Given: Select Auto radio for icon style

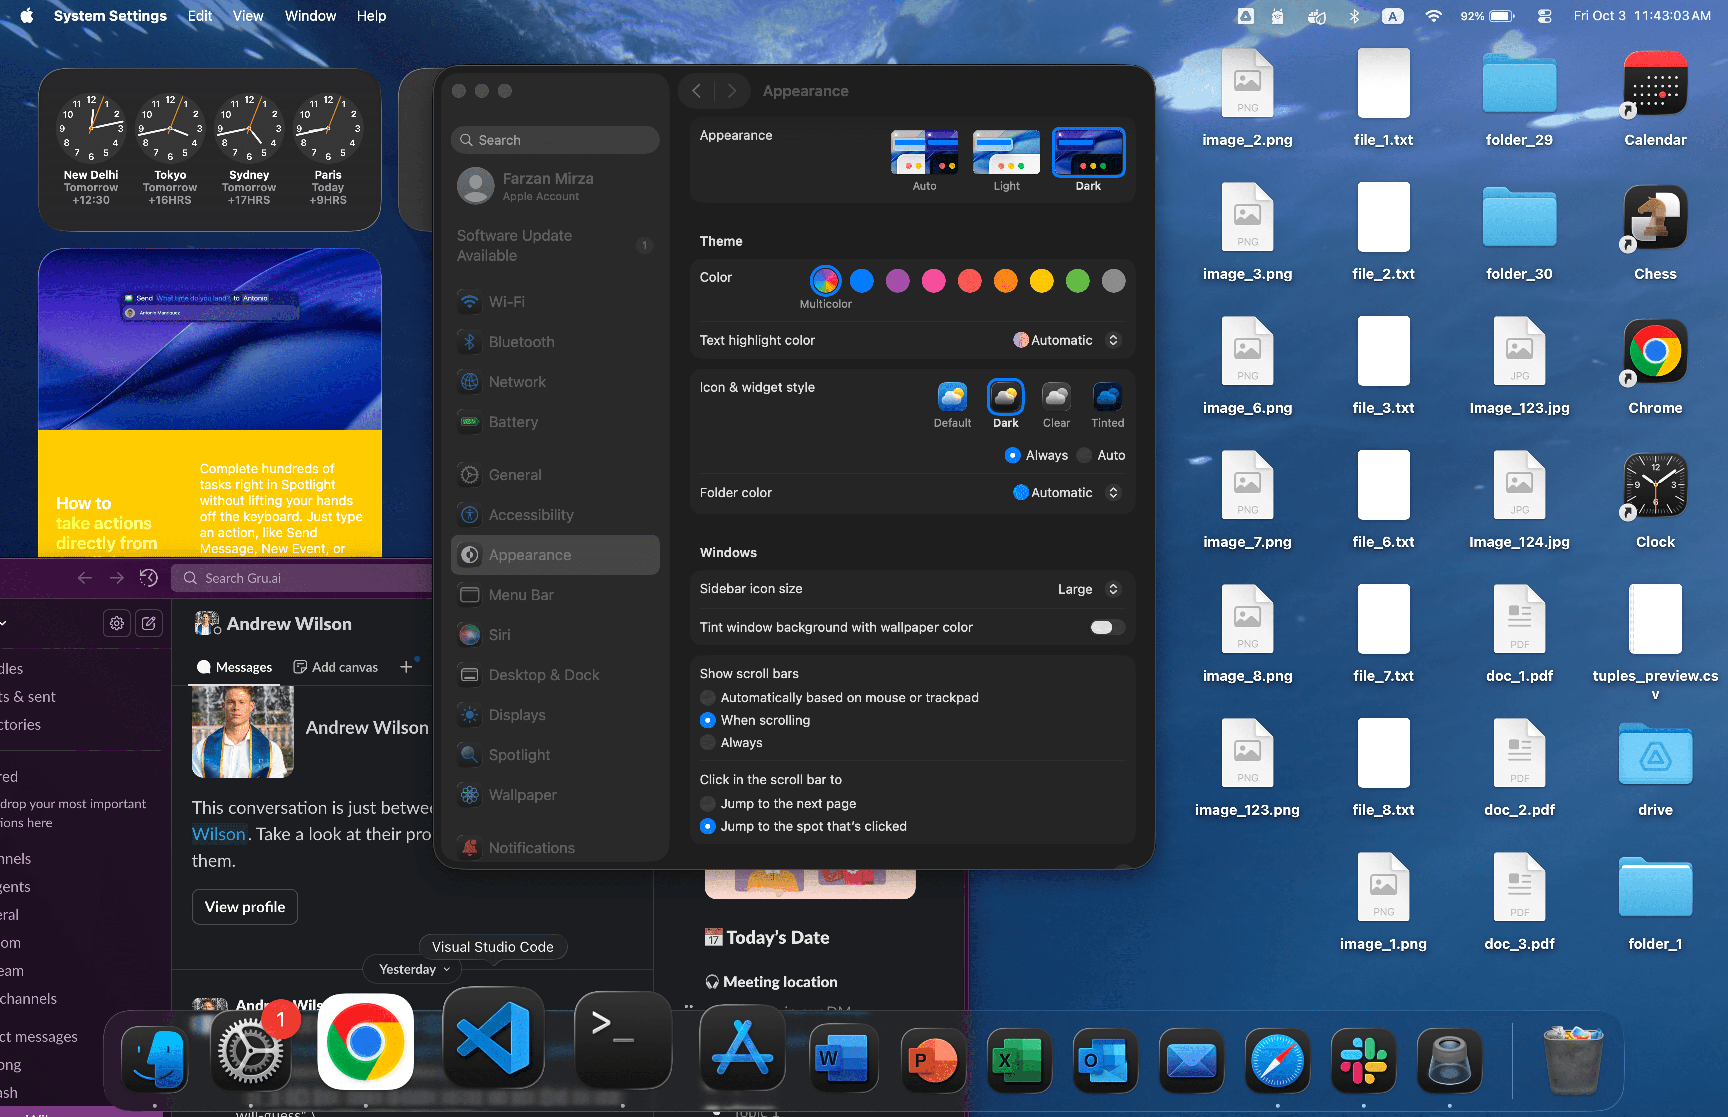Looking at the screenshot, I should [1085, 456].
